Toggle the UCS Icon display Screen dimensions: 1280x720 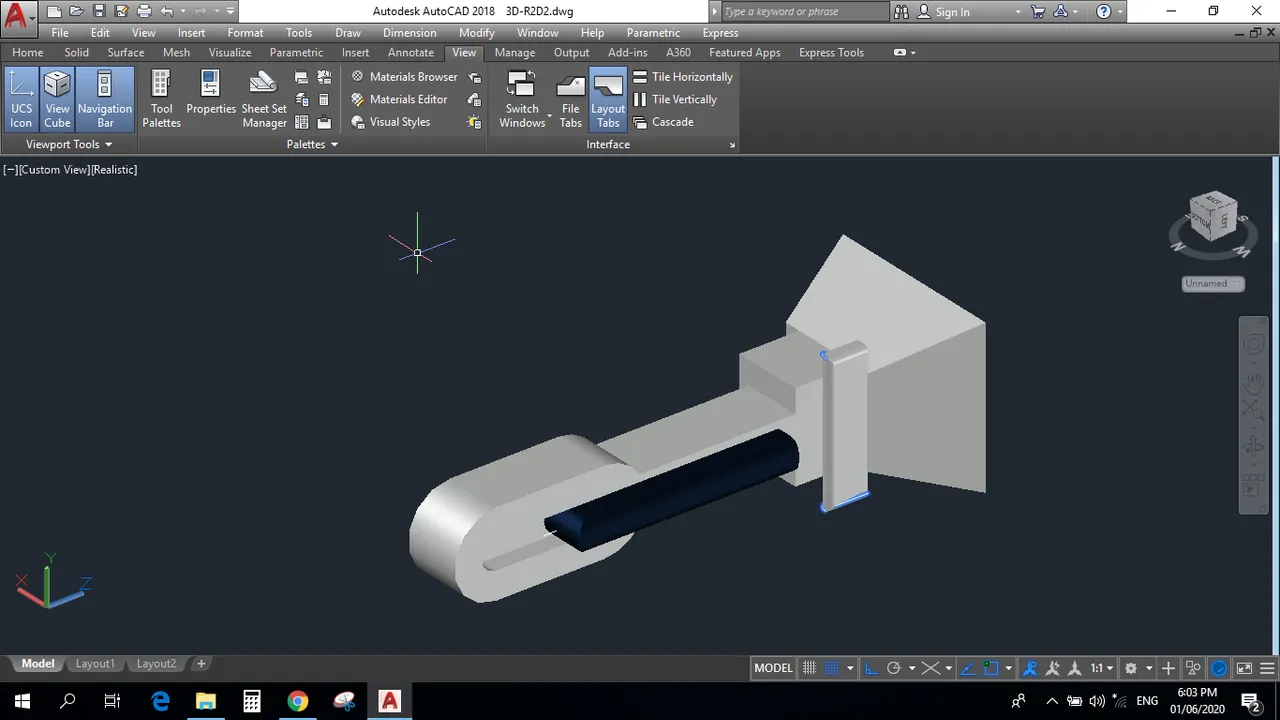point(21,99)
